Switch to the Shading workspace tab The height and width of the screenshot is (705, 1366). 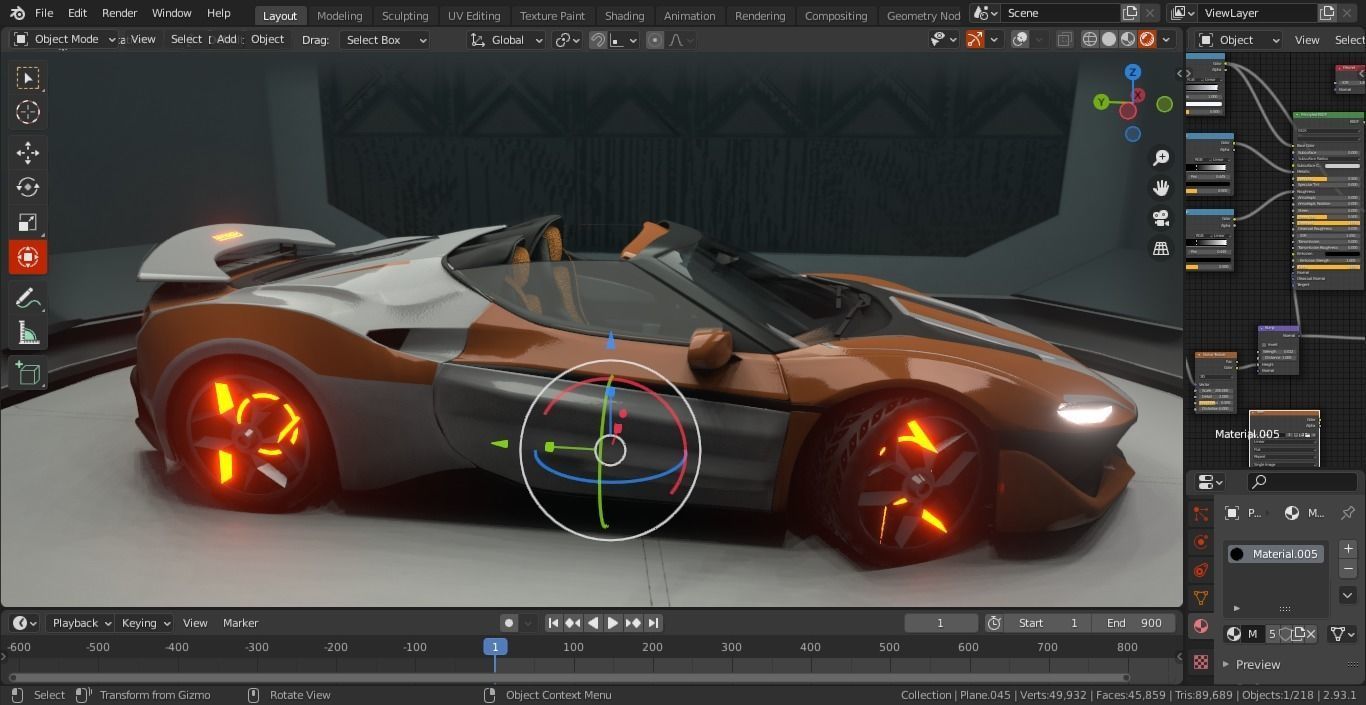tap(624, 15)
